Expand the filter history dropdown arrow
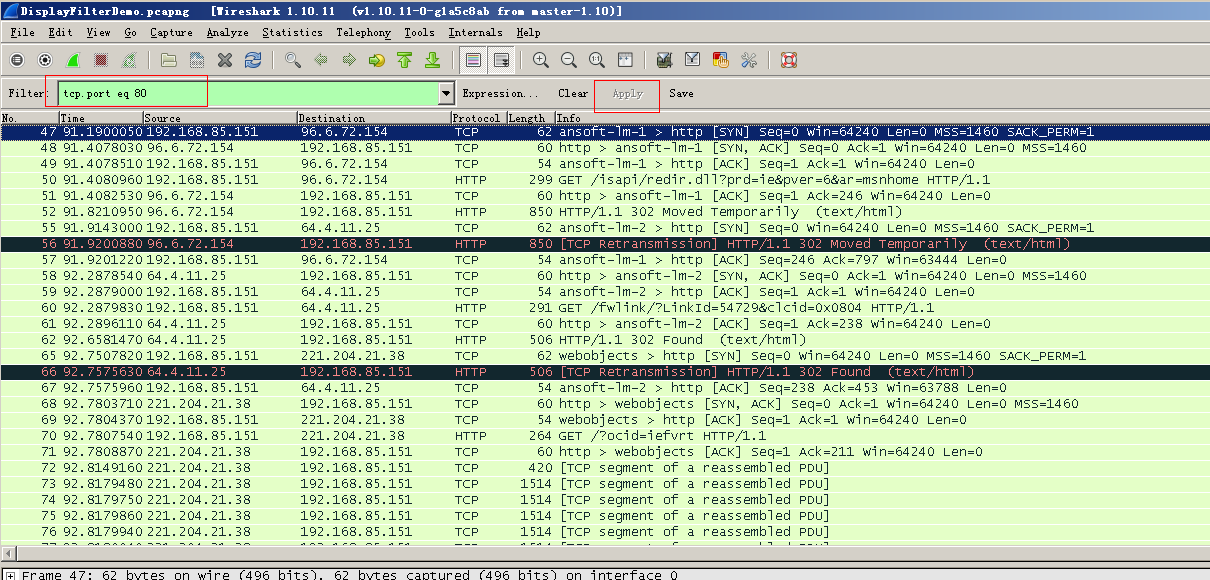The image size is (1210, 580). point(447,93)
